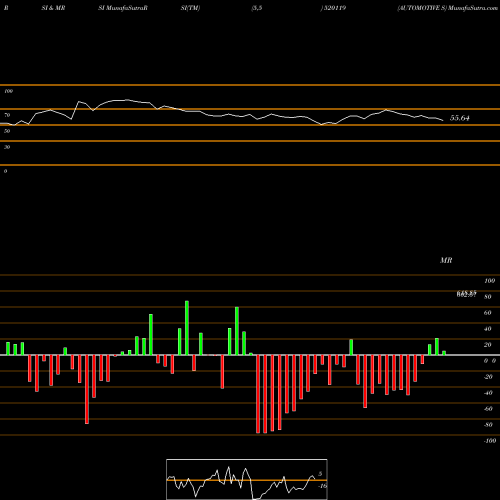The height and width of the screenshot is (500, 500).
Task: Click the MR axis label 80
Action: point(488,297)
